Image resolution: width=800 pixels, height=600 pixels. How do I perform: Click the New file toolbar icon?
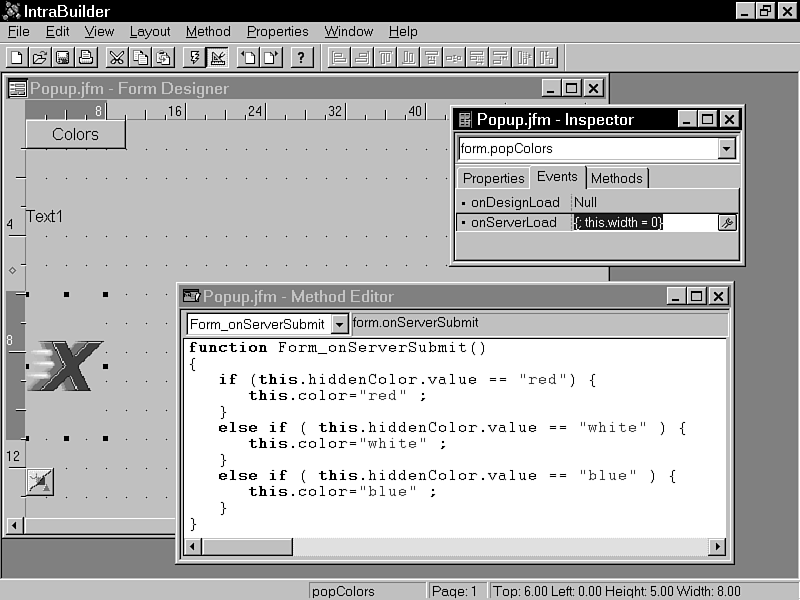click(x=17, y=57)
